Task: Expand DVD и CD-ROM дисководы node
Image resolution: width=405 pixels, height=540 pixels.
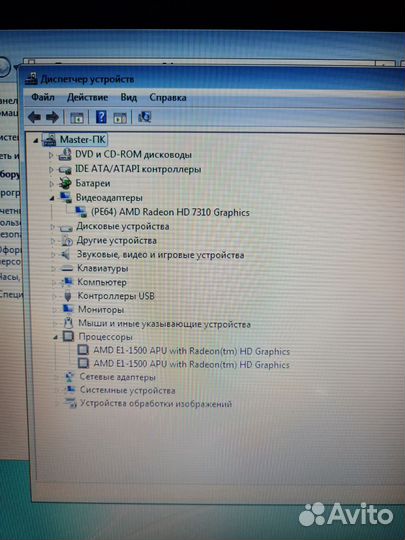Action: pyautogui.click(x=51, y=155)
